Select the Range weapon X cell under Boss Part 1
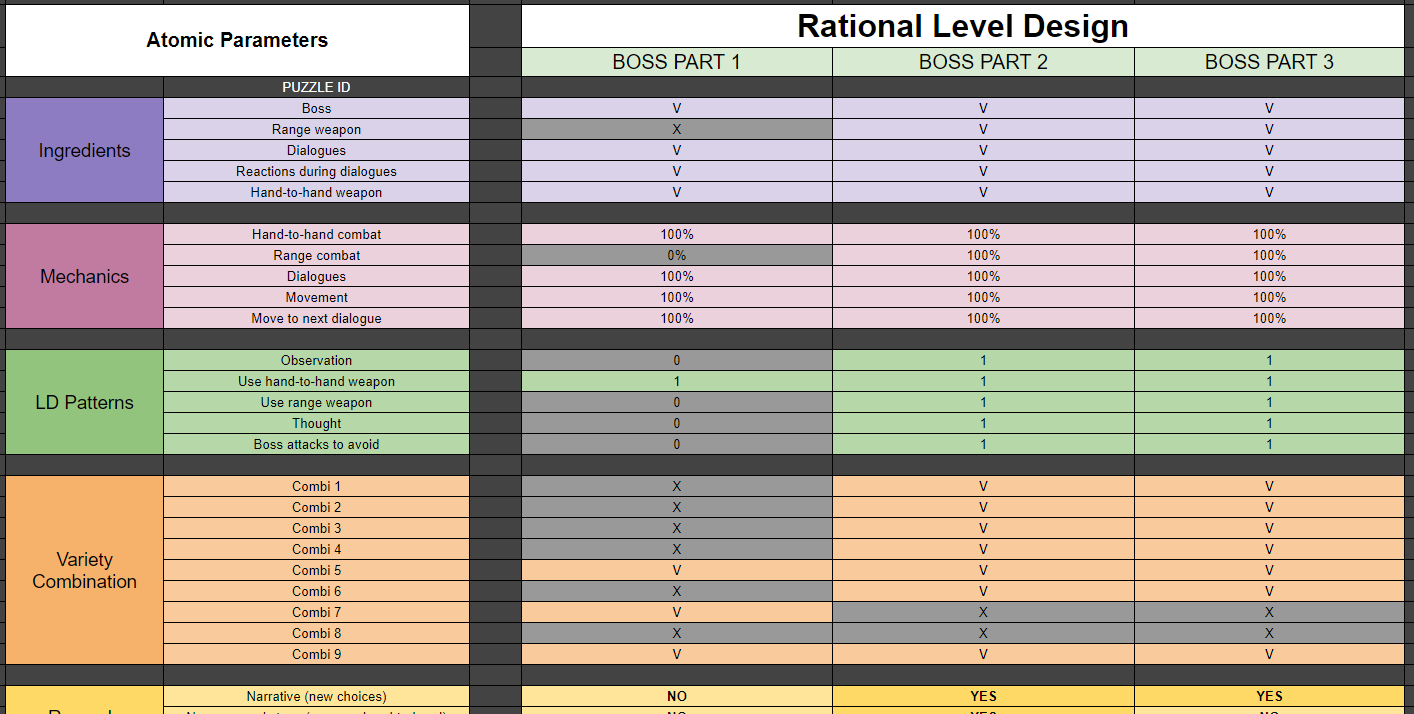The width and height of the screenshot is (1414, 714). click(x=677, y=129)
